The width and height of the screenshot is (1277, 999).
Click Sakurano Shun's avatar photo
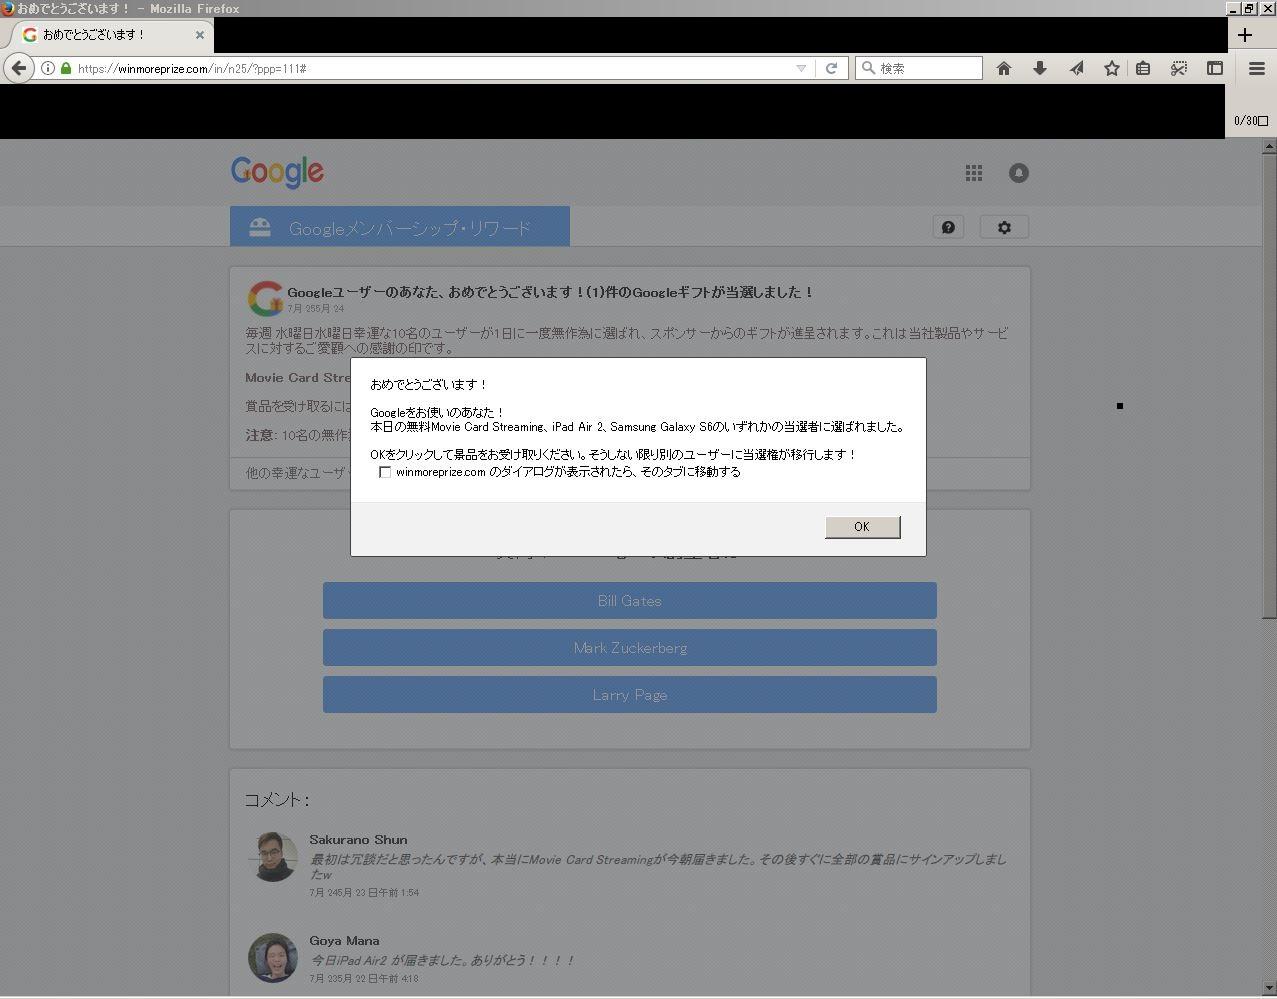pyautogui.click(x=273, y=857)
